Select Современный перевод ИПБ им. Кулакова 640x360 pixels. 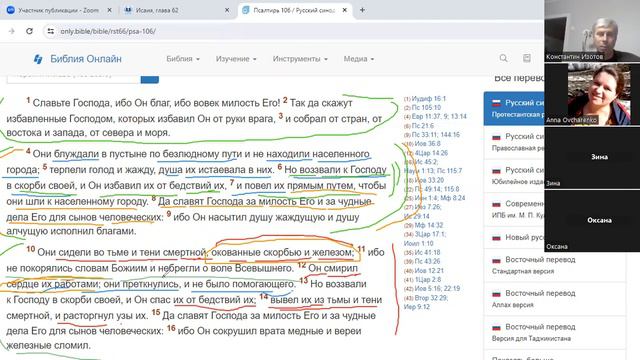pyautogui.click(x=514, y=209)
